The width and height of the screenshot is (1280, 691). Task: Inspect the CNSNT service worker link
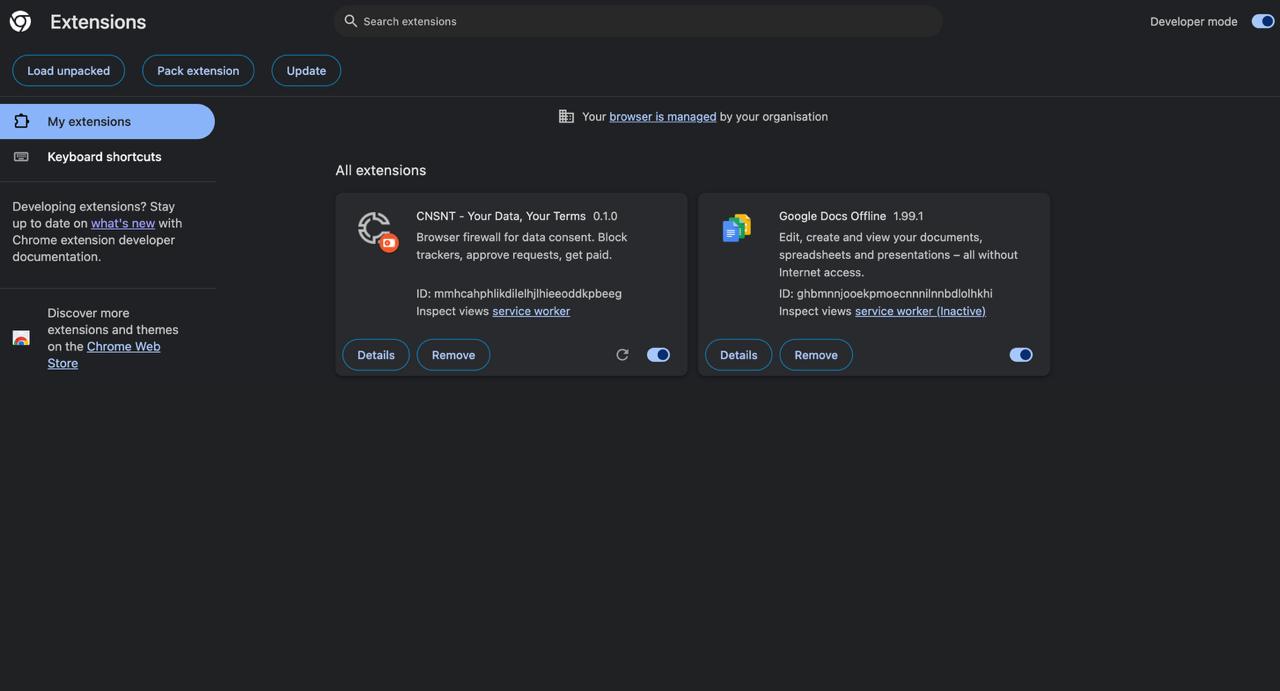(x=531, y=311)
